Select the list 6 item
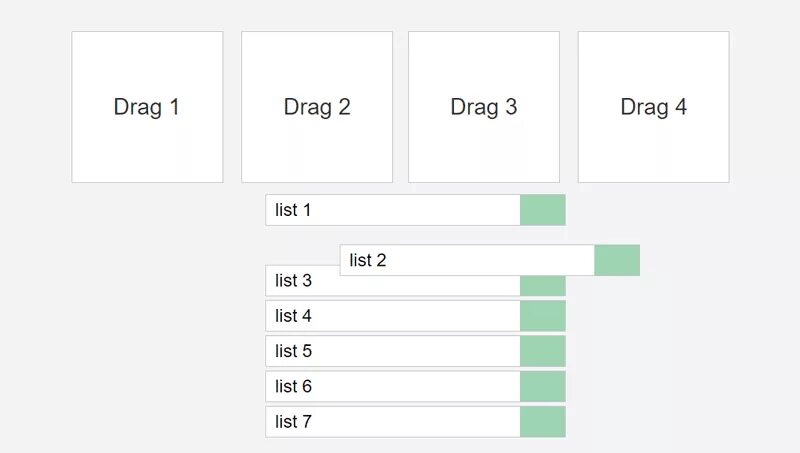This screenshot has width=800, height=453. (392, 386)
